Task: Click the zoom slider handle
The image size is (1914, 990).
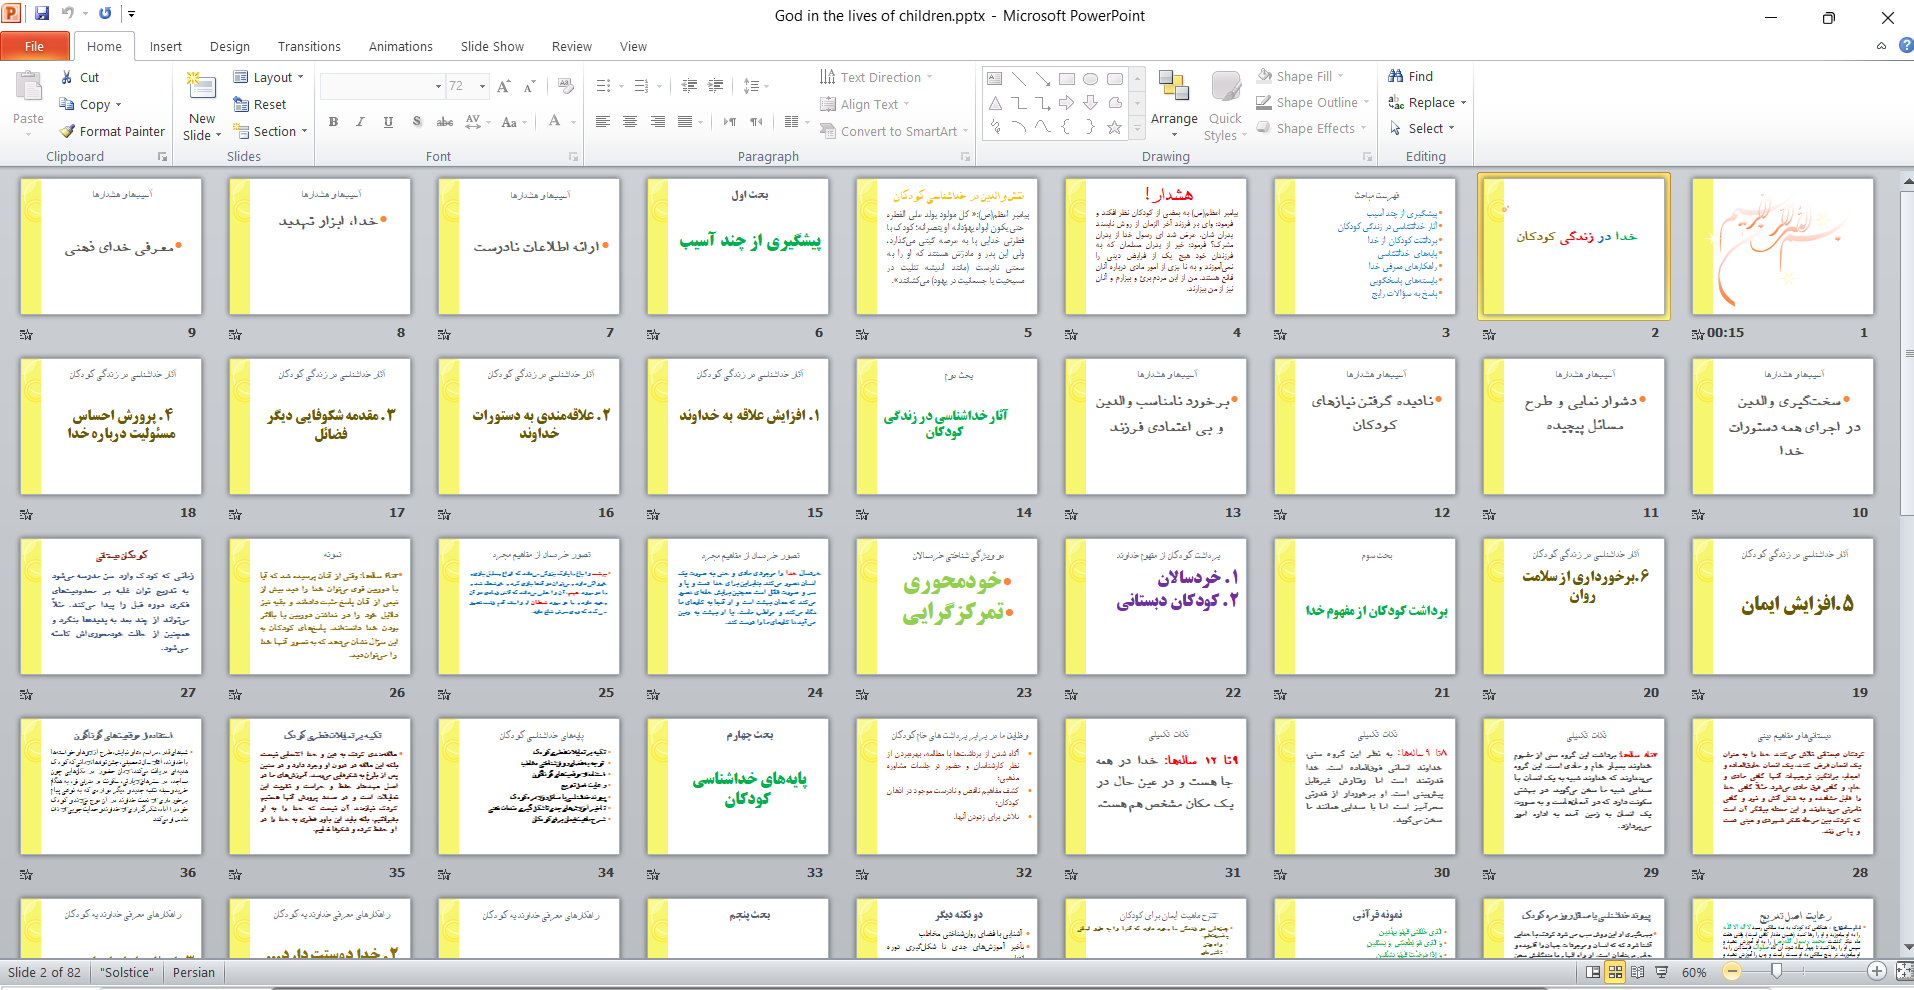Action: [1776, 971]
